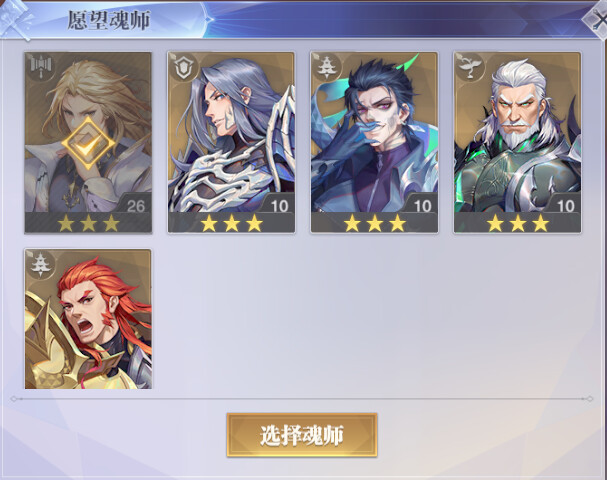Uncheck the selected blonde-haired soul master
This screenshot has height=480, width=607.
(88, 143)
